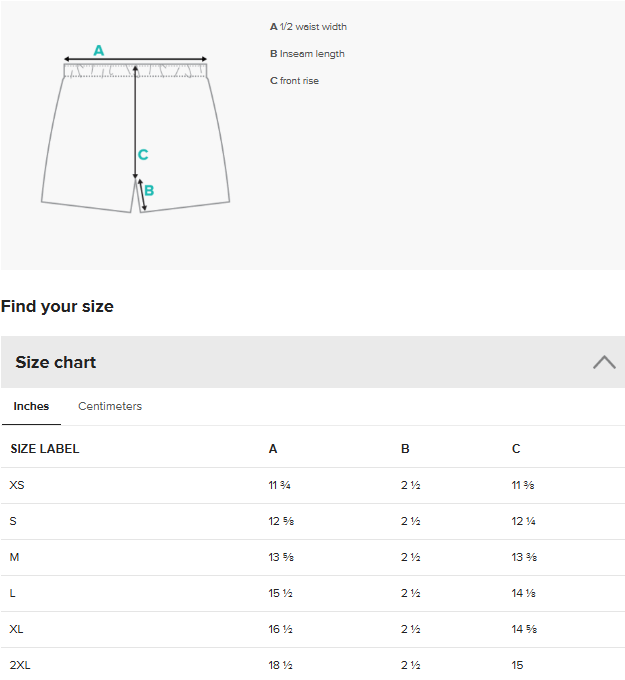The image size is (625, 680).
Task: Select the 2XL size row label
Action: pyautogui.click(x=20, y=665)
